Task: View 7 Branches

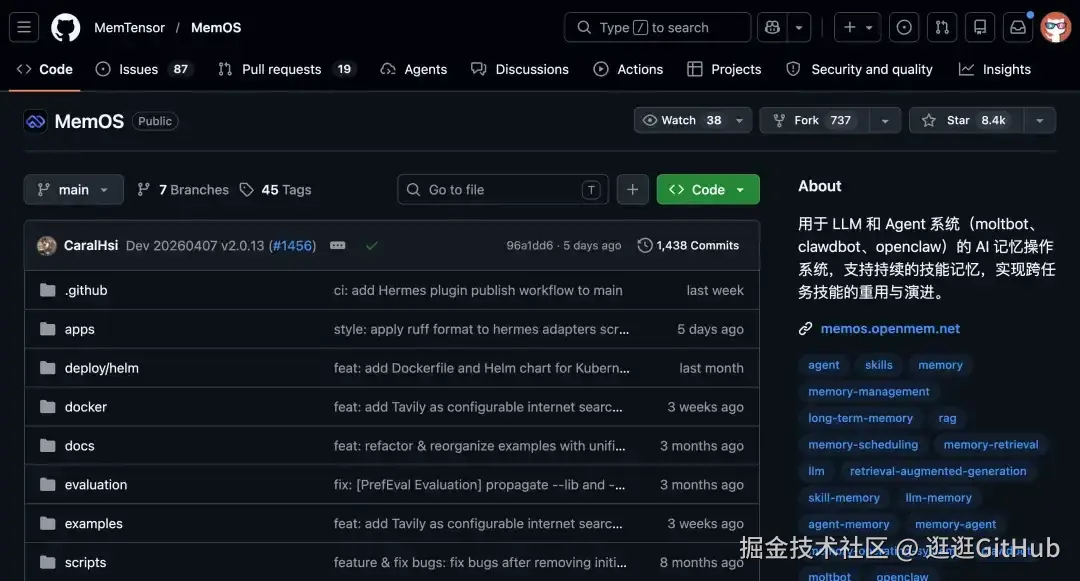Action: click(x=183, y=189)
